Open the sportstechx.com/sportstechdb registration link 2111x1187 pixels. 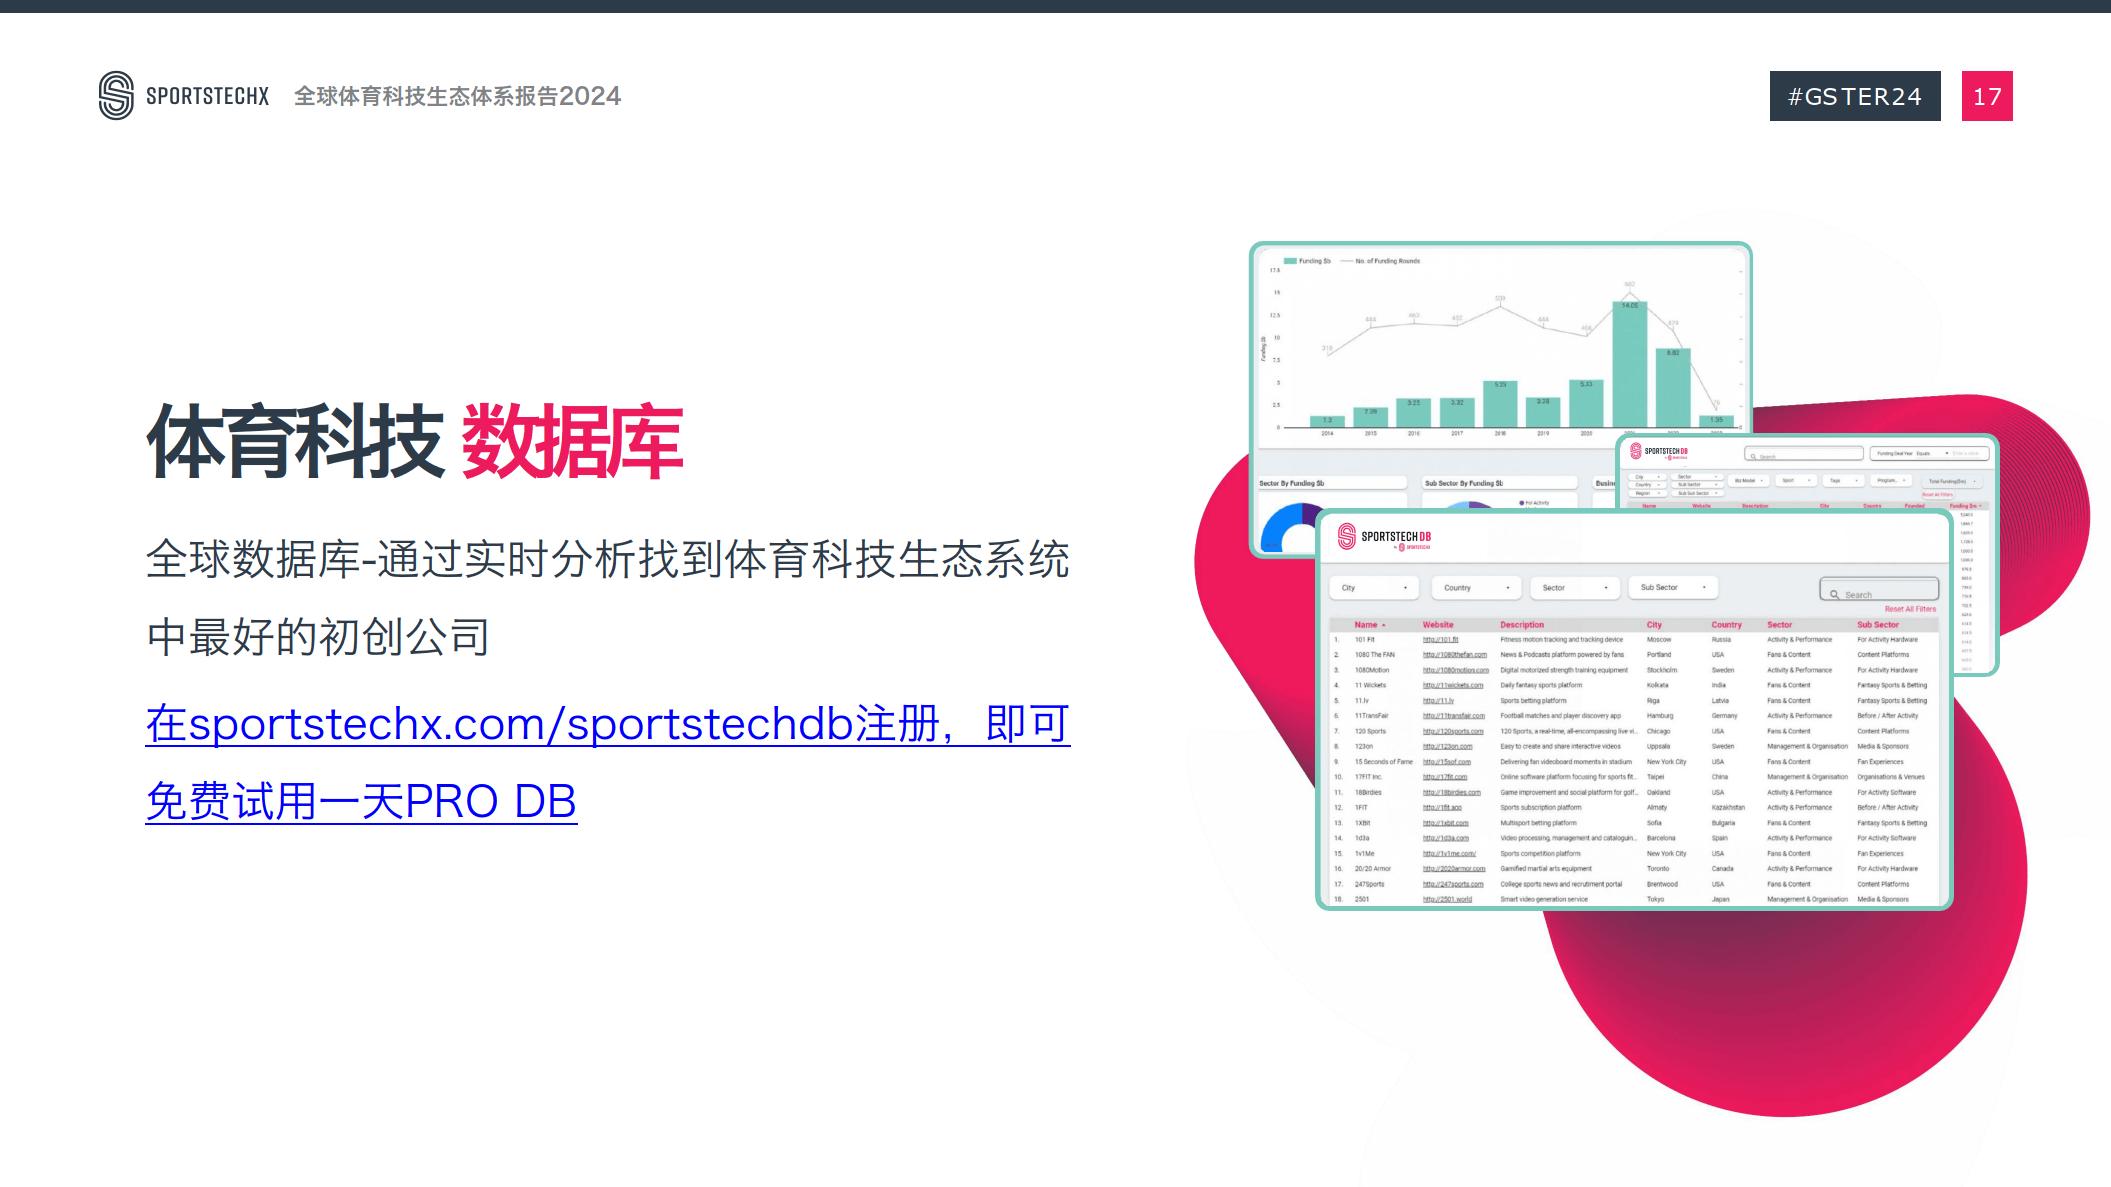click(608, 762)
